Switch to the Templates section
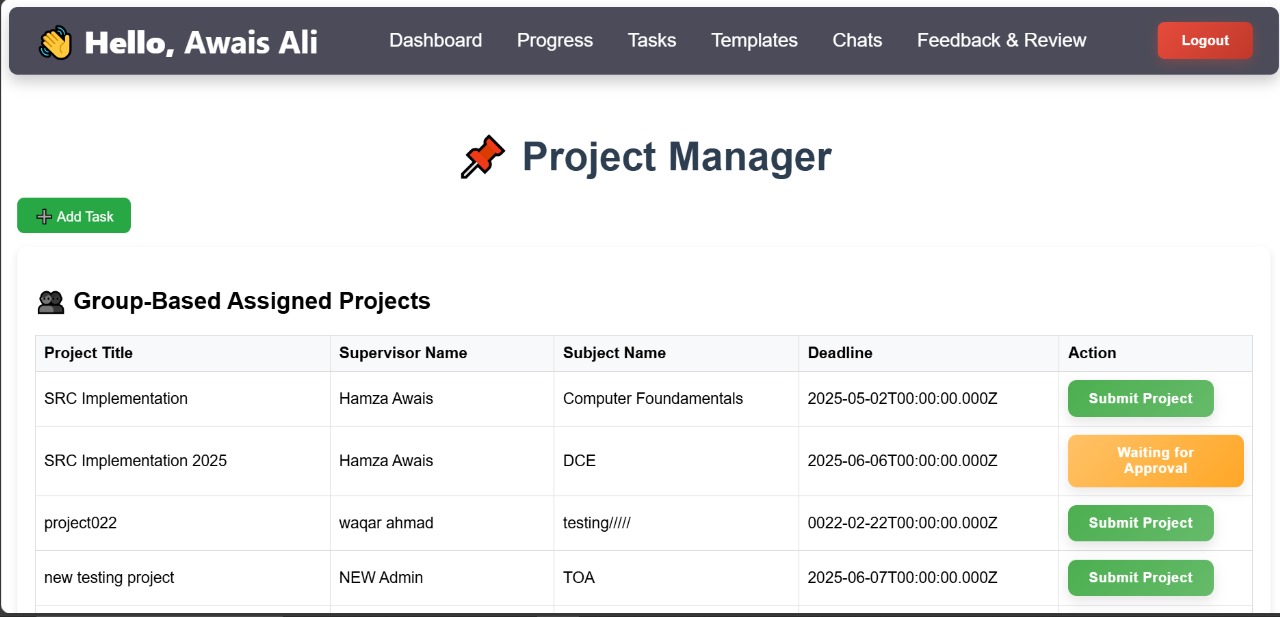The width and height of the screenshot is (1280, 617). point(754,40)
